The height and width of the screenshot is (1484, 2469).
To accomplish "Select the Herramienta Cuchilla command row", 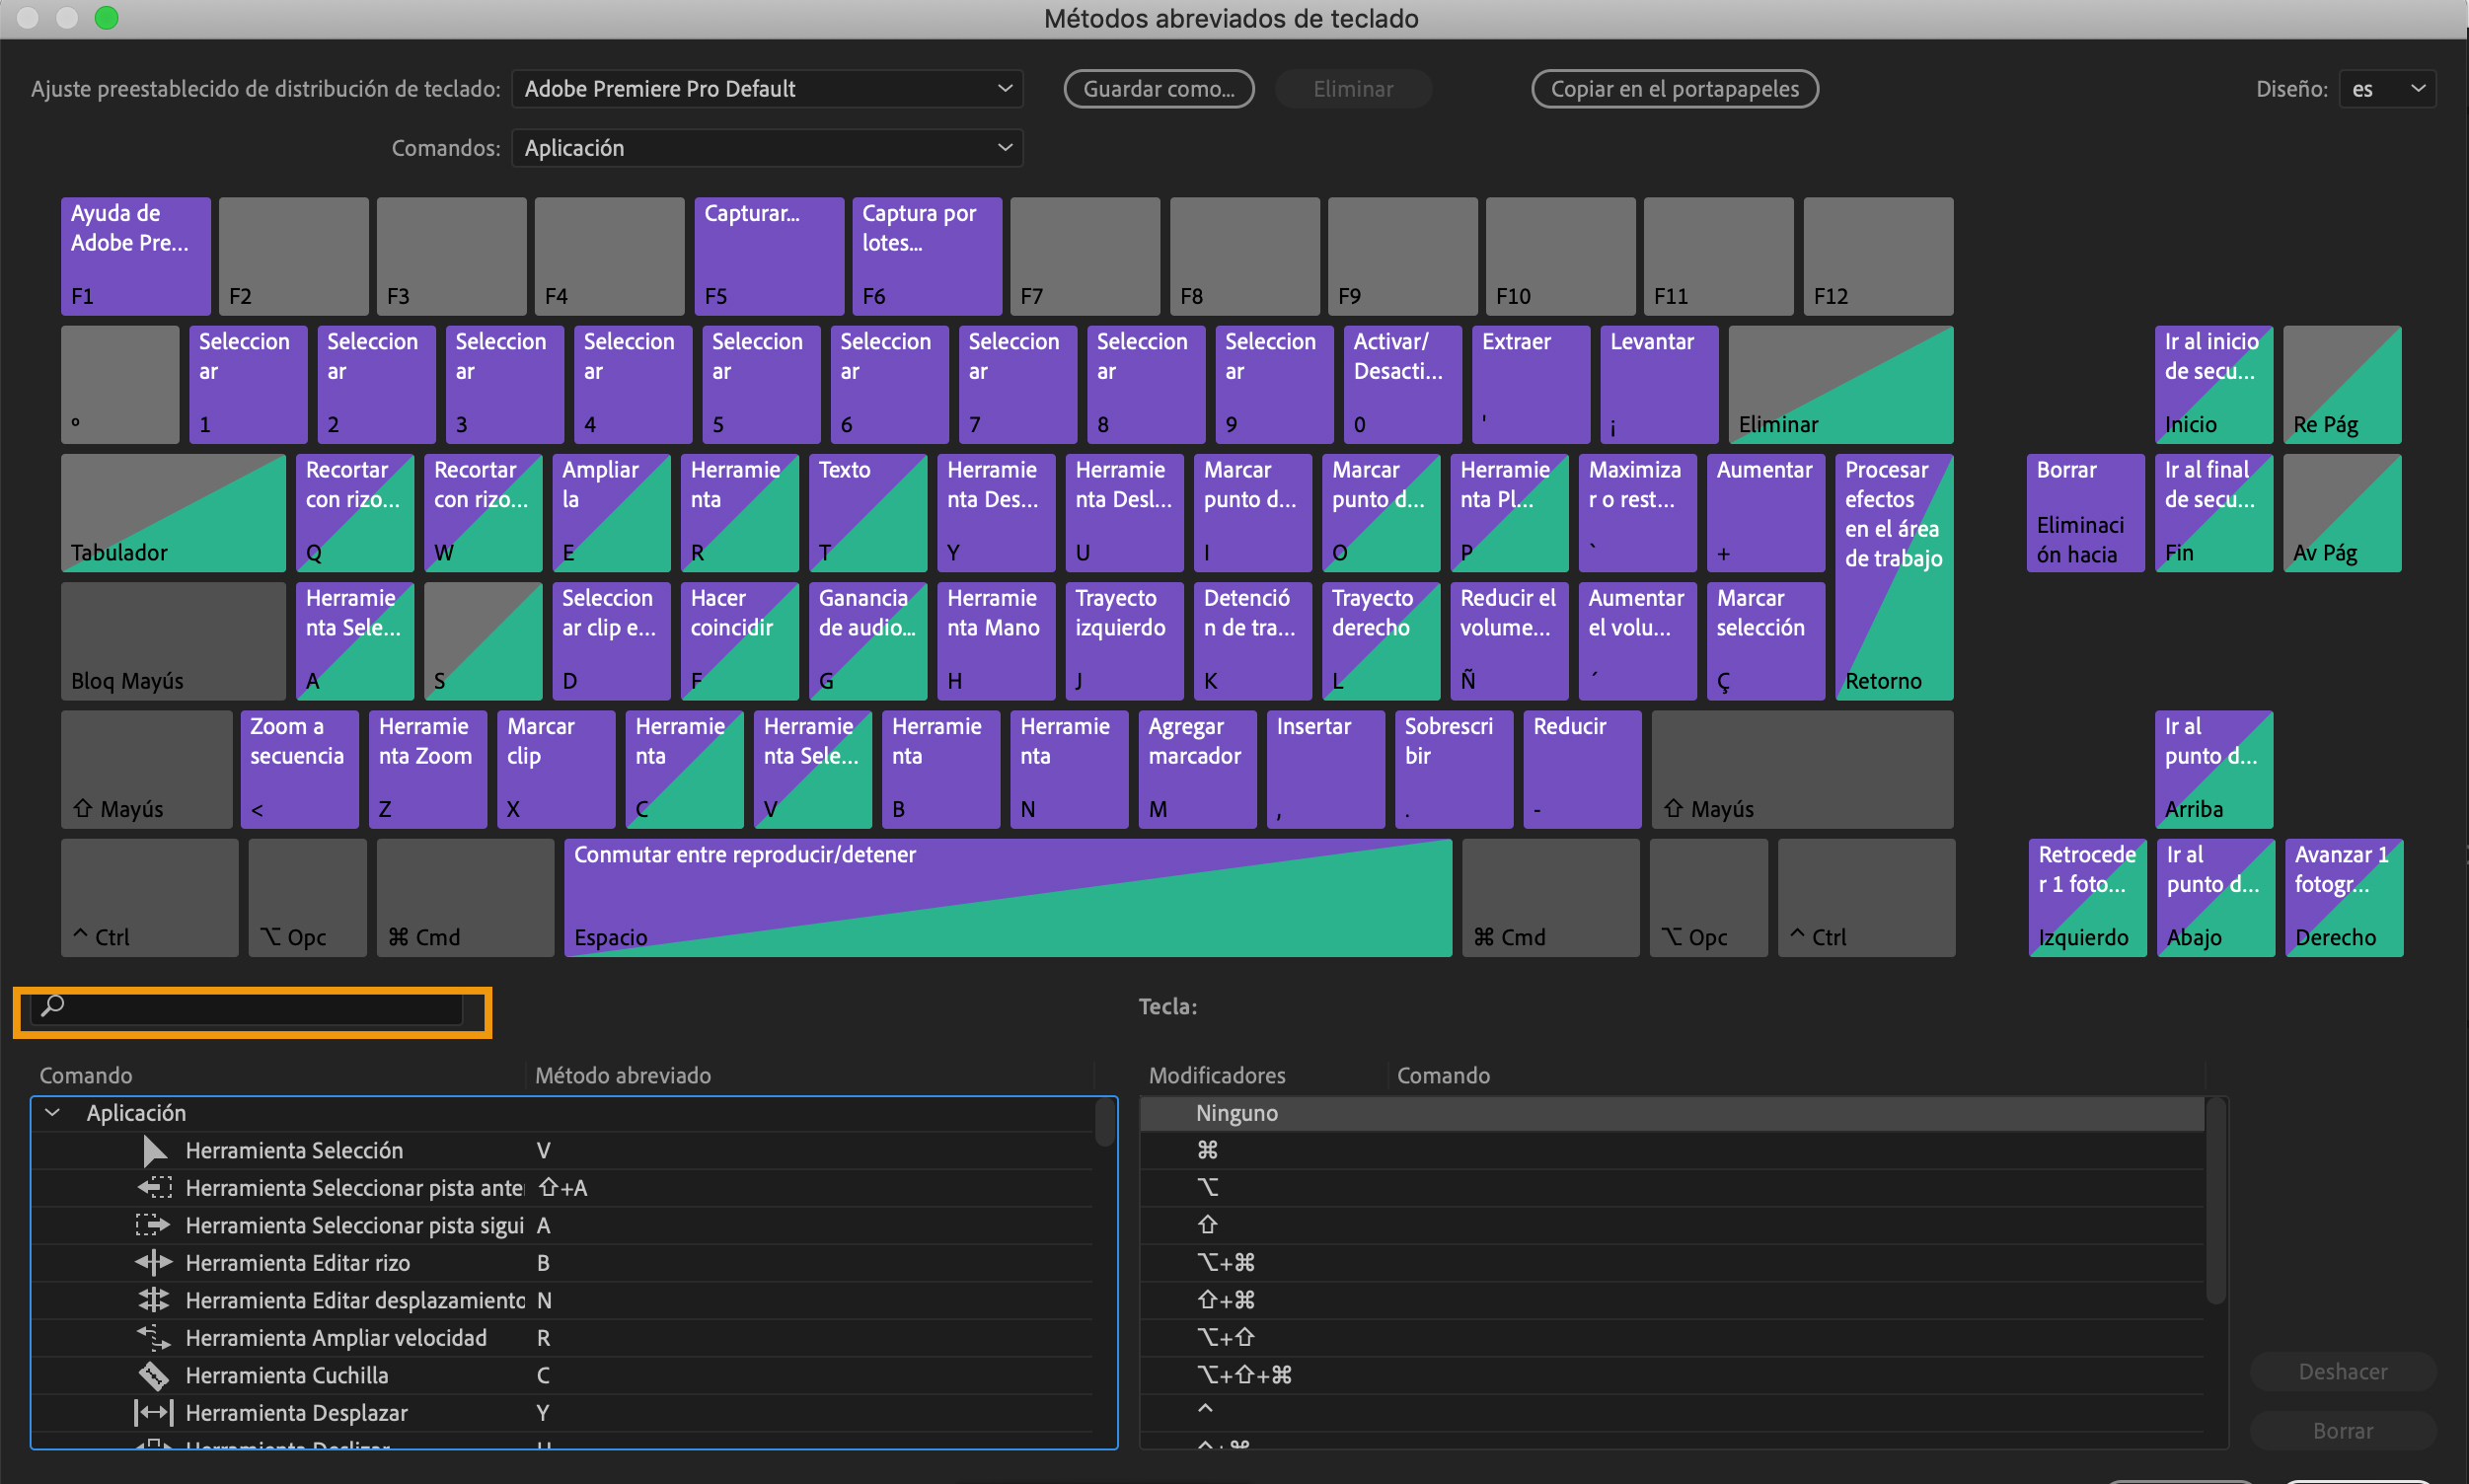I will (564, 1375).
